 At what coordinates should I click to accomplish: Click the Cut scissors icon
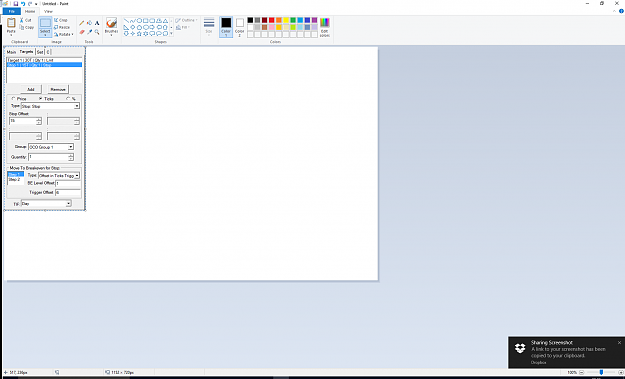[22, 20]
